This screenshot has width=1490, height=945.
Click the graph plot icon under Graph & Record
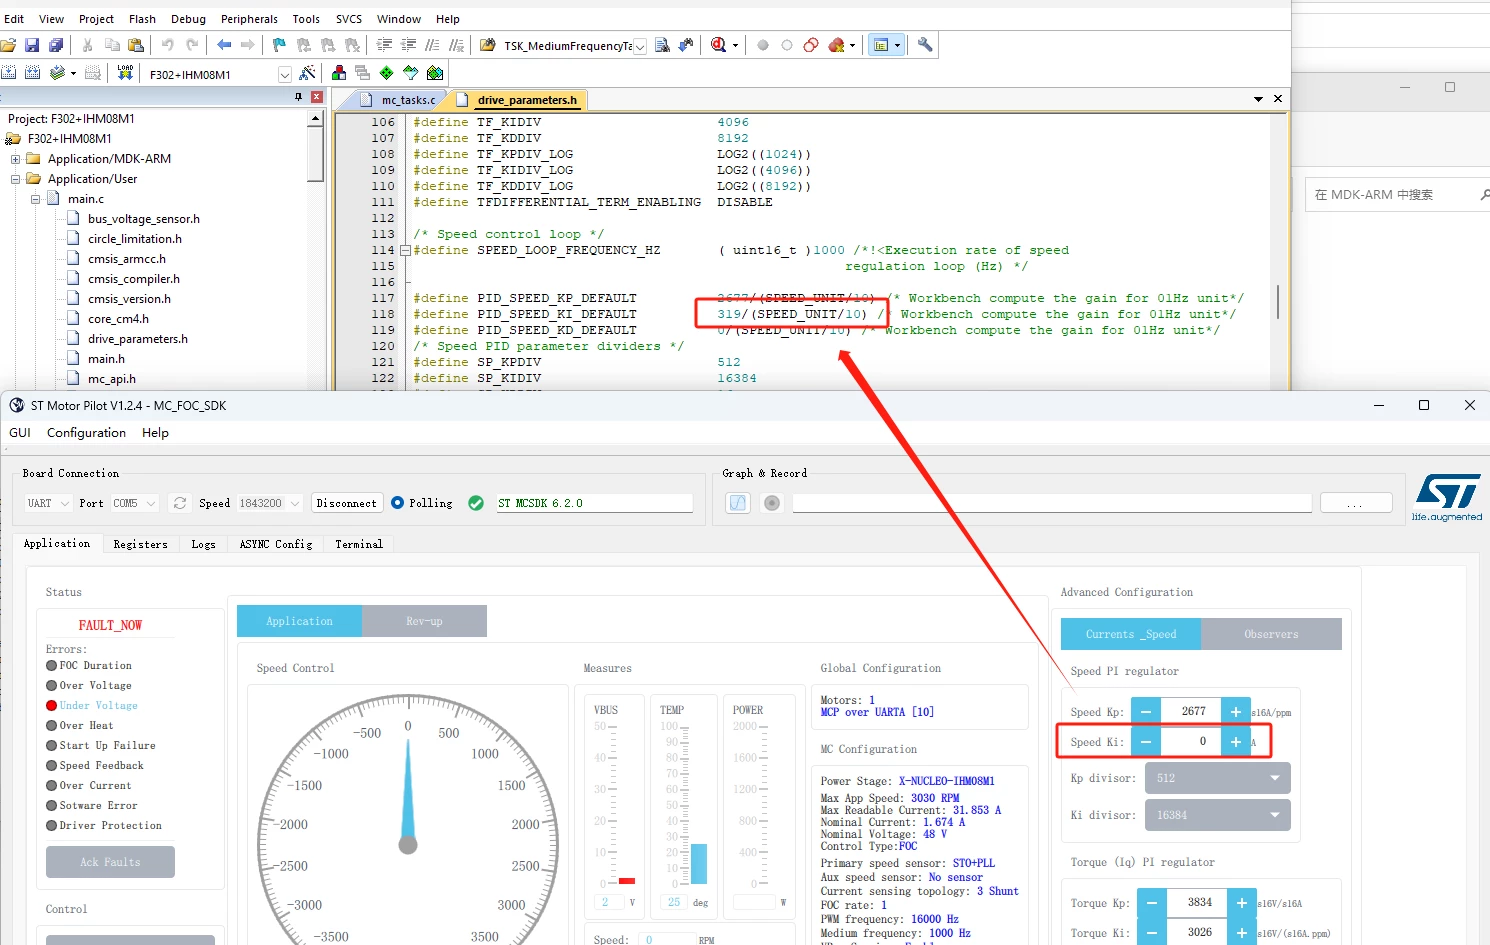738,503
